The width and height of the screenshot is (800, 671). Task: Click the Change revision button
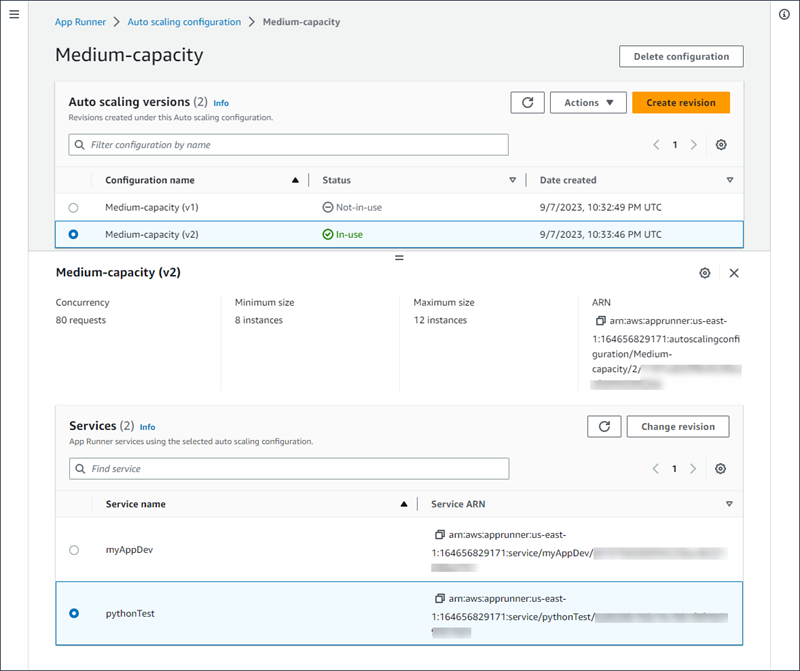pyautogui.click(x=677, y=426)
